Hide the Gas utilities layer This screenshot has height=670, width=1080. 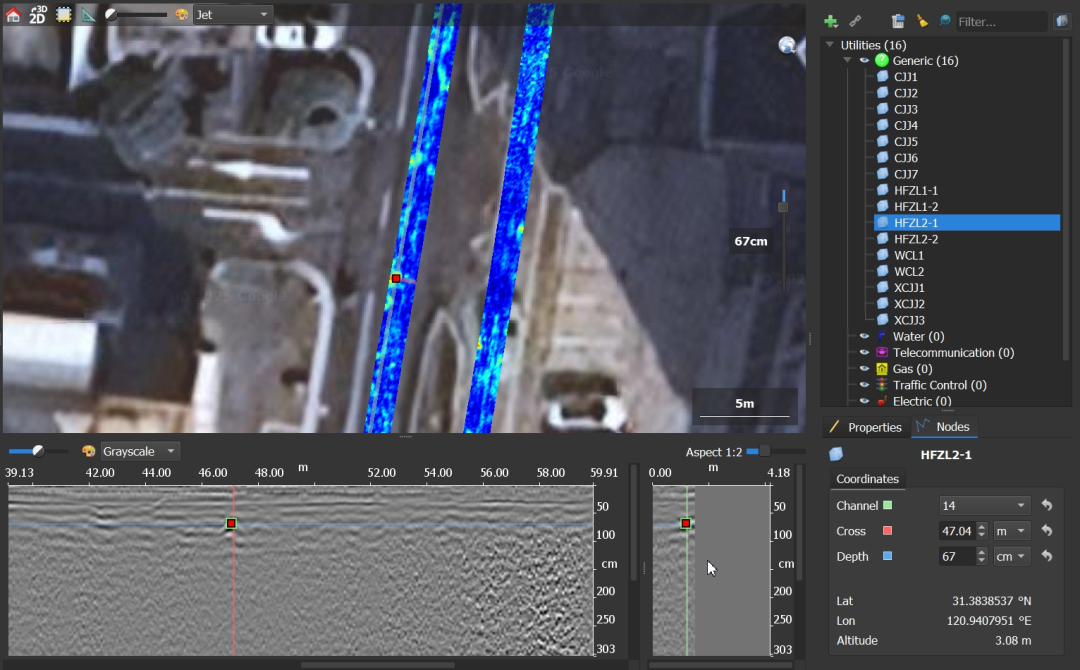(x=865, y=369)
